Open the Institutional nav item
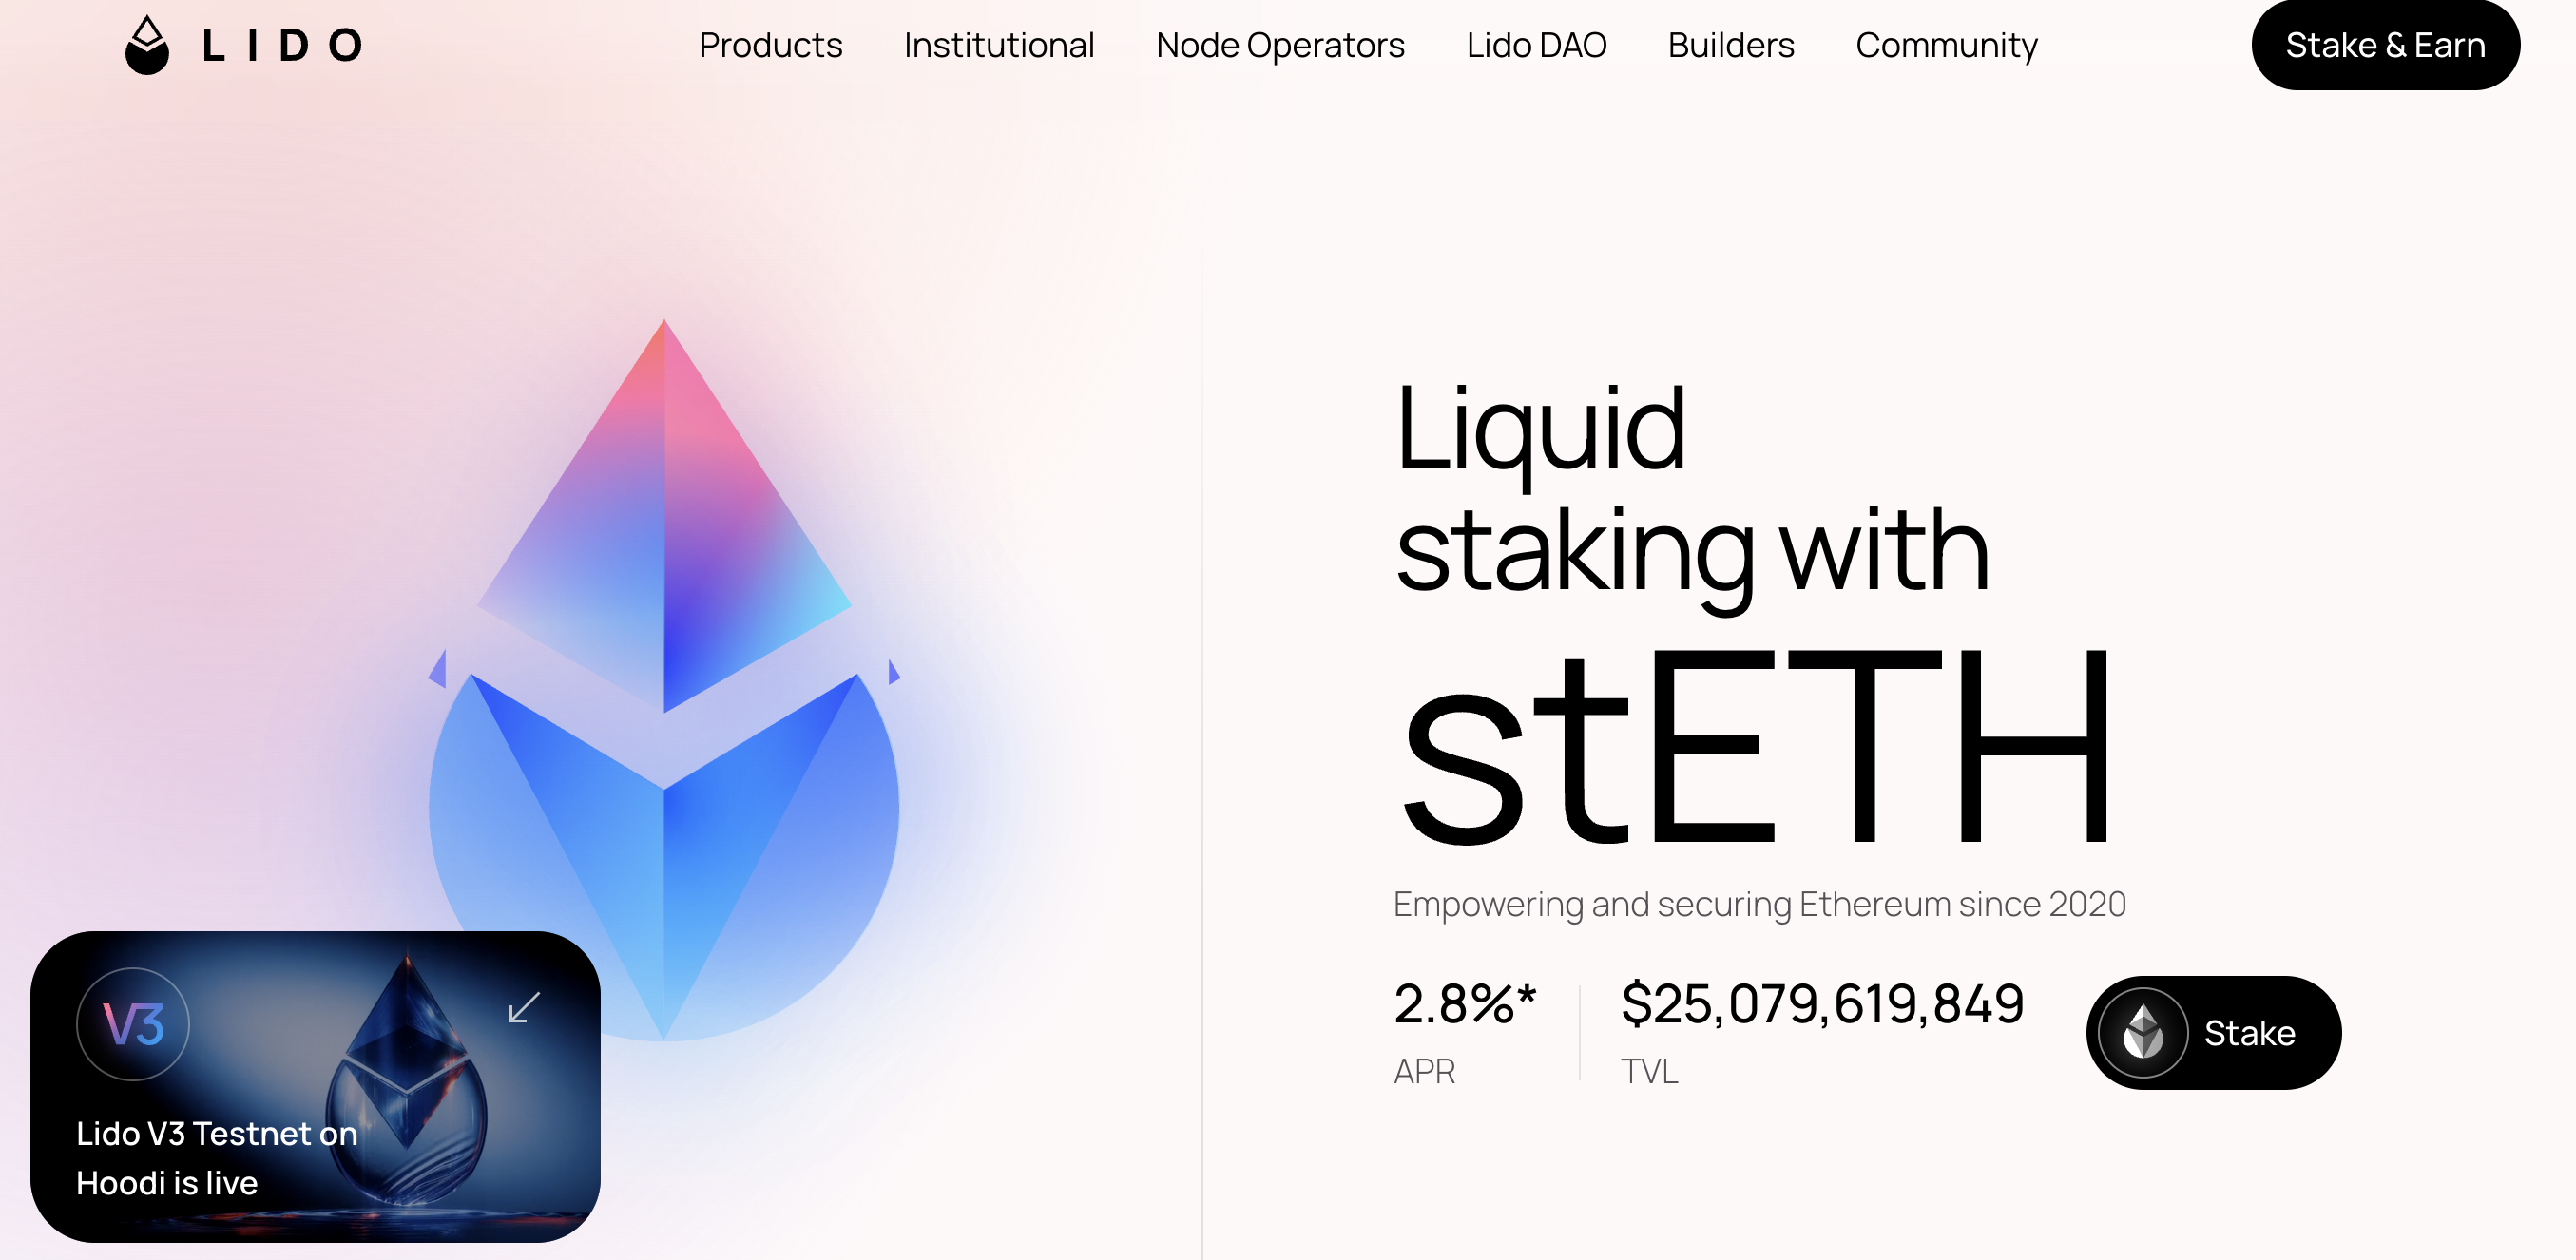Screen dimensions: 2576x1260 [998, 45]
